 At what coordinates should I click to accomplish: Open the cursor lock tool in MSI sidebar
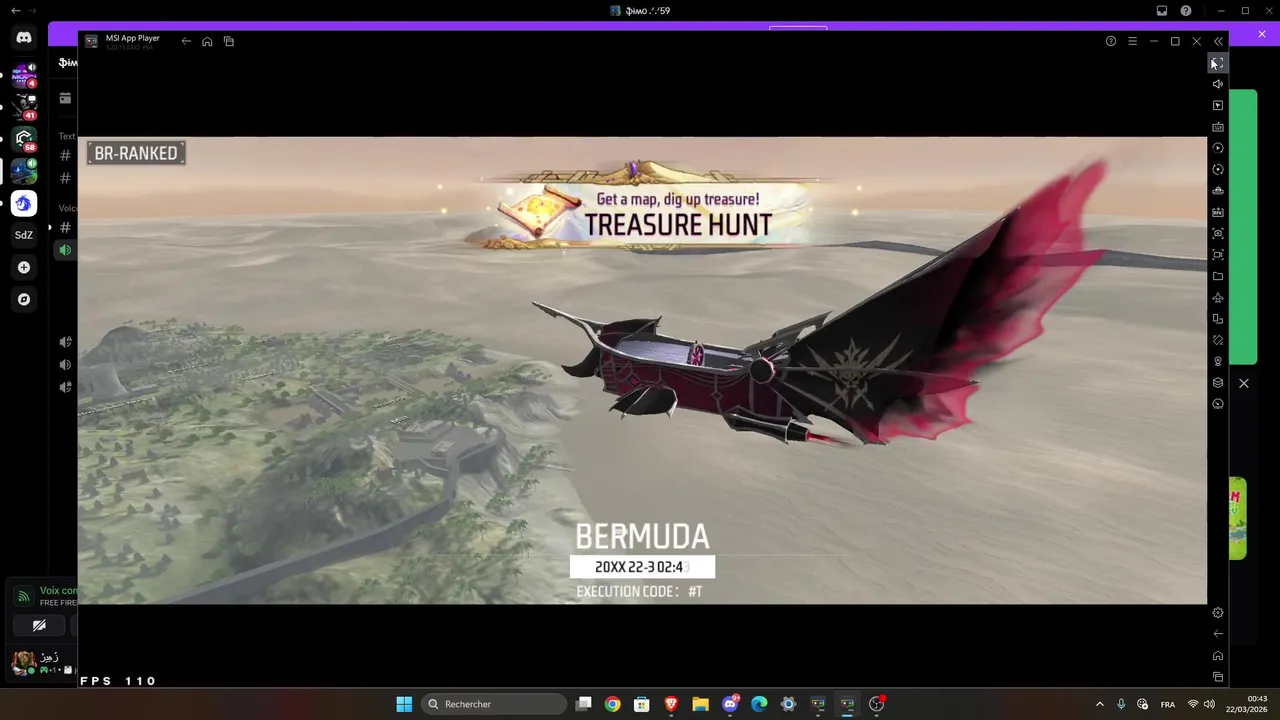tap(1217, 105)
